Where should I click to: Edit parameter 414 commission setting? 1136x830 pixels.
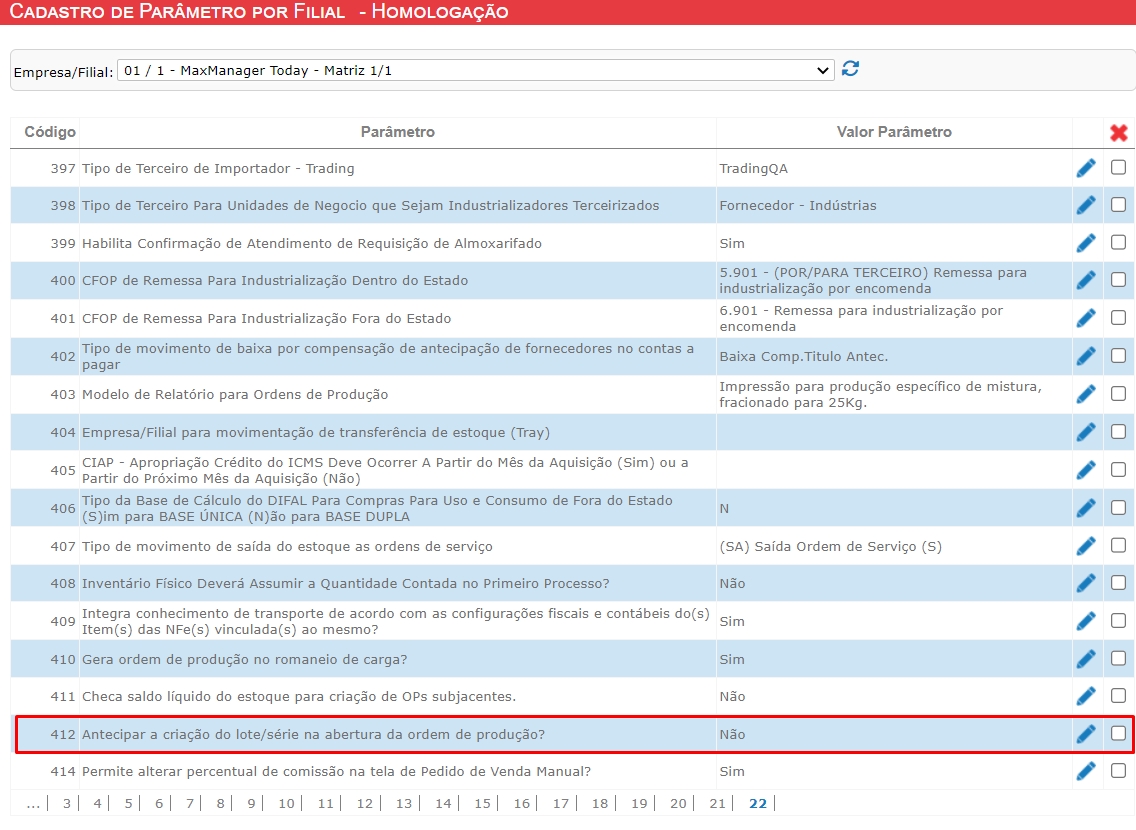[x=1086, y=771]
